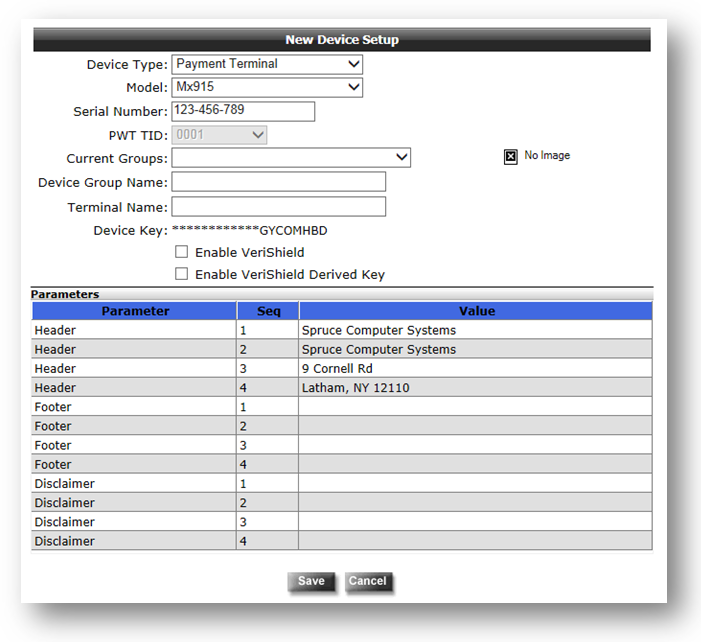
Task: Click the Header parameter name in row 3
Action: tap(55, 368)
